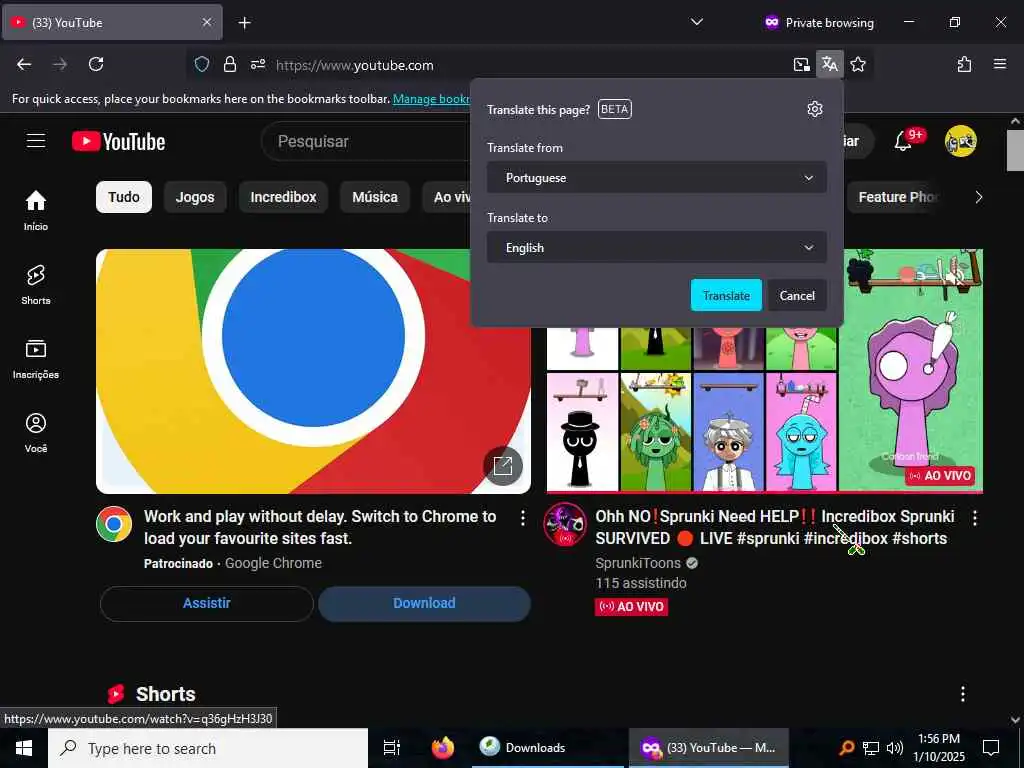This screenshot has height=768, width=1024.
Task: Cancel the translation popup
Action: (797, 295)
